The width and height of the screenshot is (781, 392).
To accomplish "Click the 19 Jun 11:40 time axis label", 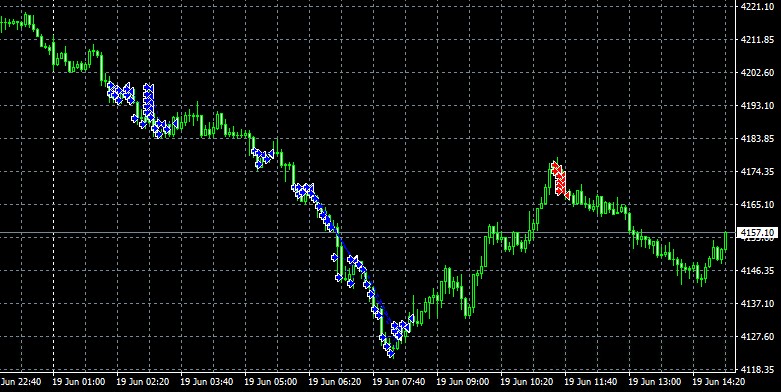I will [x=592, y=382].
